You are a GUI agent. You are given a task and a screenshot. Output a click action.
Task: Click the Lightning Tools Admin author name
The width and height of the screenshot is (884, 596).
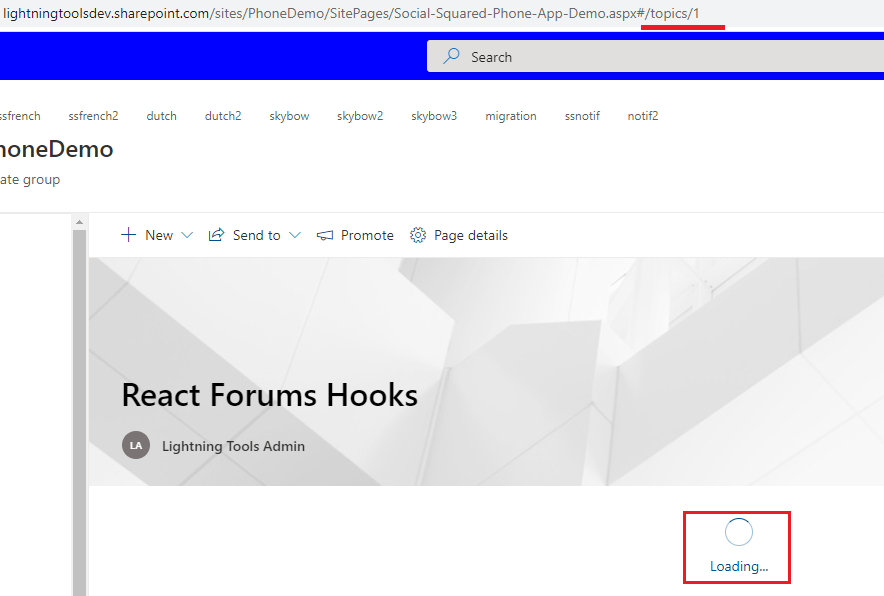233,446
